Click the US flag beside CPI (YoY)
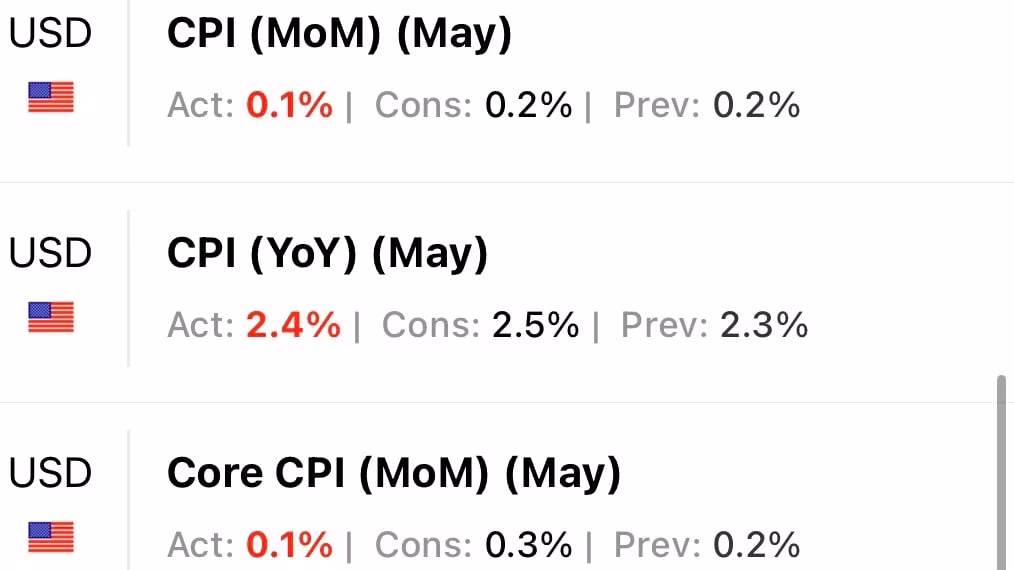The width and height of the screenshot is (1014, 570). (x=51, y=318)
